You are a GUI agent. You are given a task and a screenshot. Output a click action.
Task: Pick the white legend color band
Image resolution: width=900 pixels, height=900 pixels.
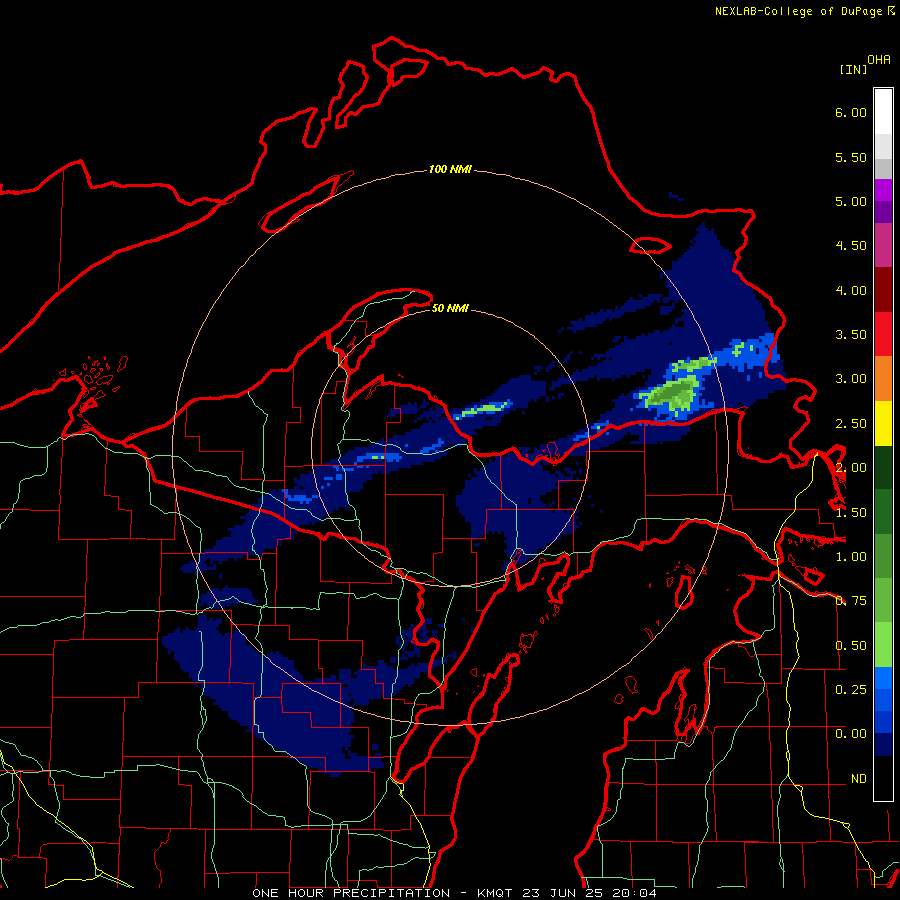(x=883, y=111)
